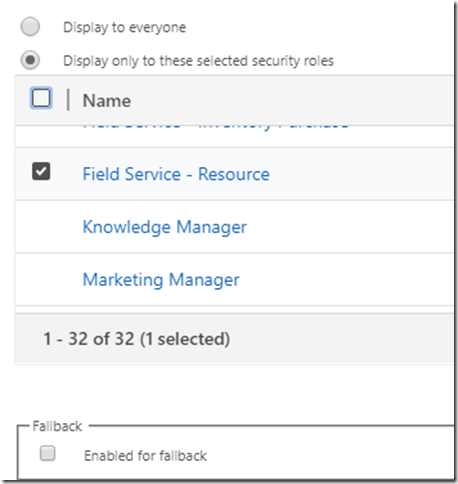Enable the "Enabled for fallback" checkbox
The width and height of the screenshot is (458, 484).
[47, 453]
